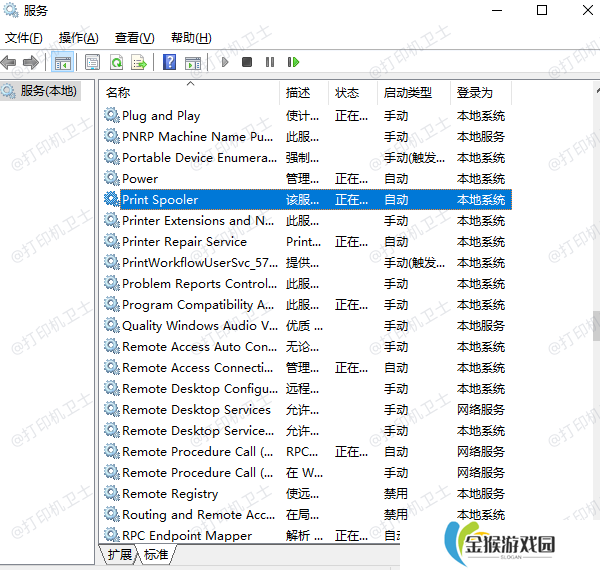Toggle the Show/Hide Console Tree icon
Image resolution: width=600 pixels, height=570 pixels.
pos(62,62)
